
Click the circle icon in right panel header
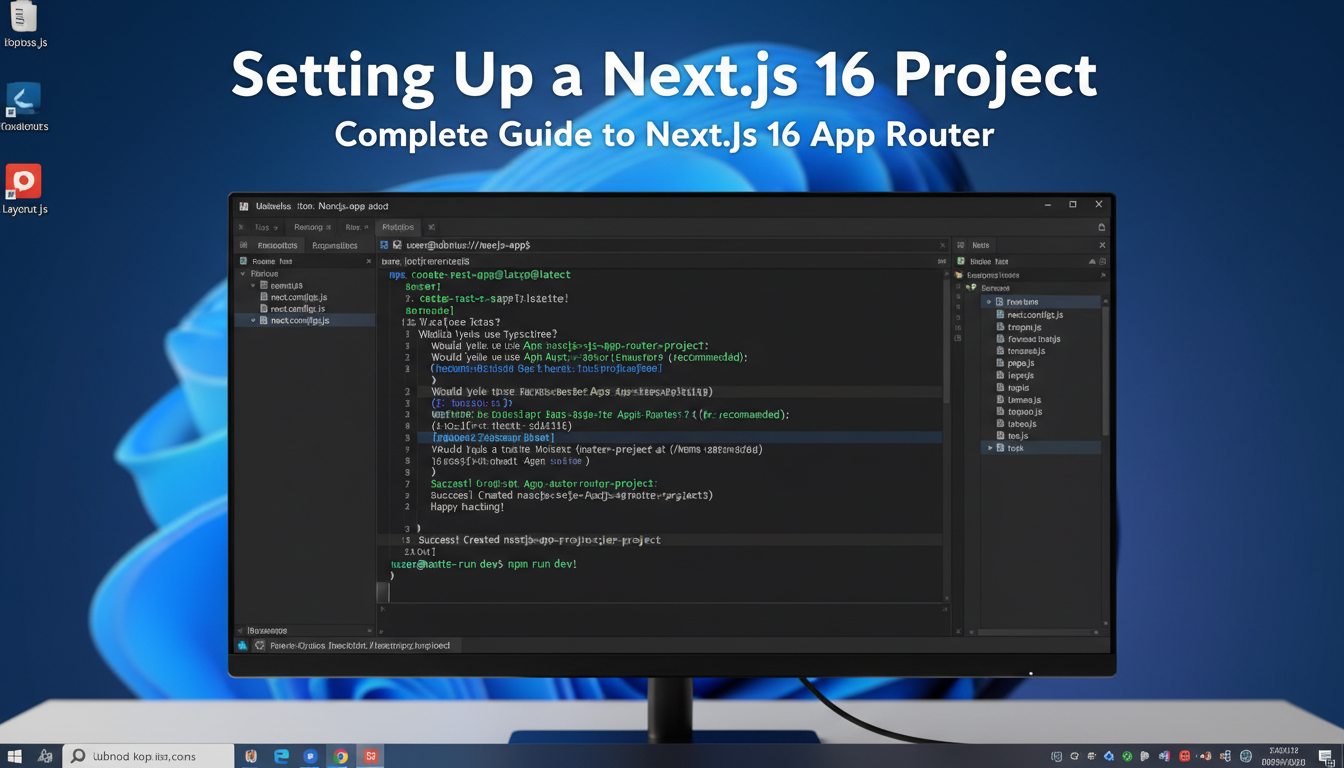[x=1103, y=261]
